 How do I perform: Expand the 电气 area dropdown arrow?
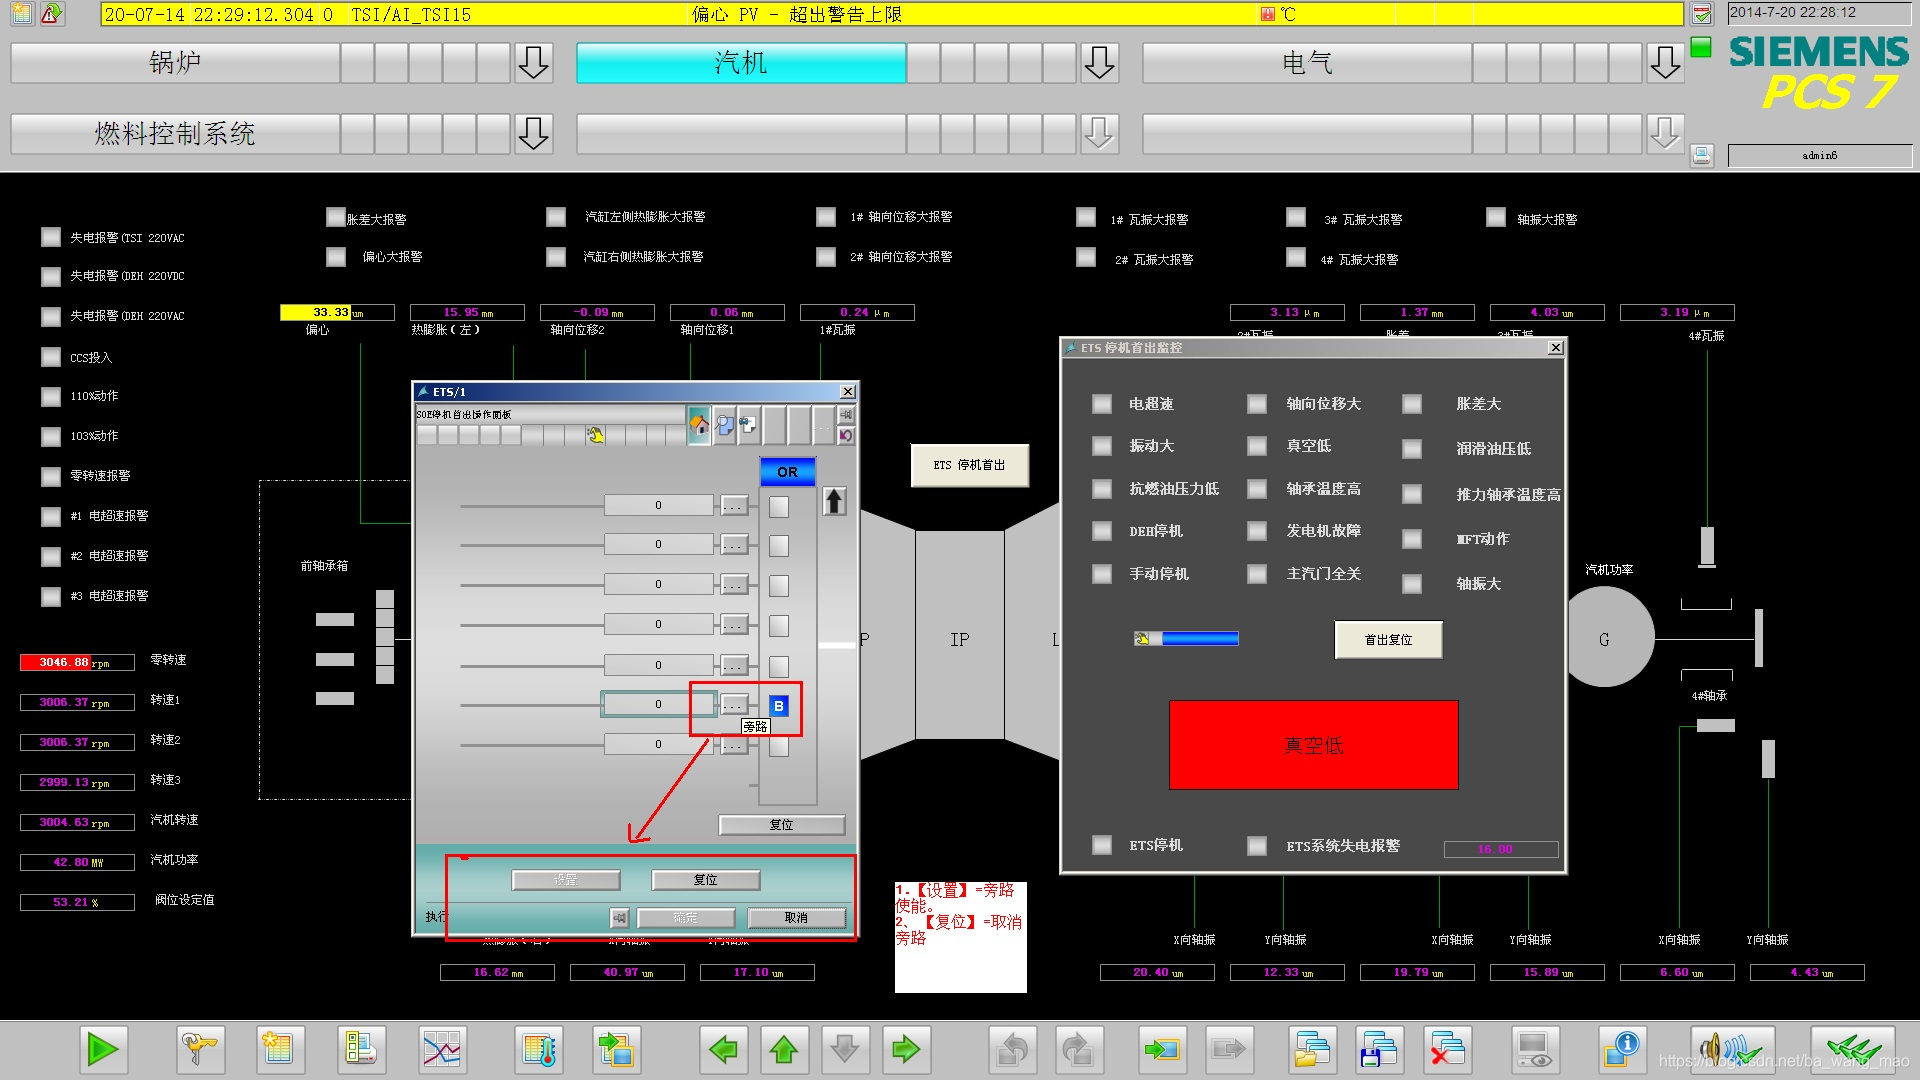point(1665,63)
